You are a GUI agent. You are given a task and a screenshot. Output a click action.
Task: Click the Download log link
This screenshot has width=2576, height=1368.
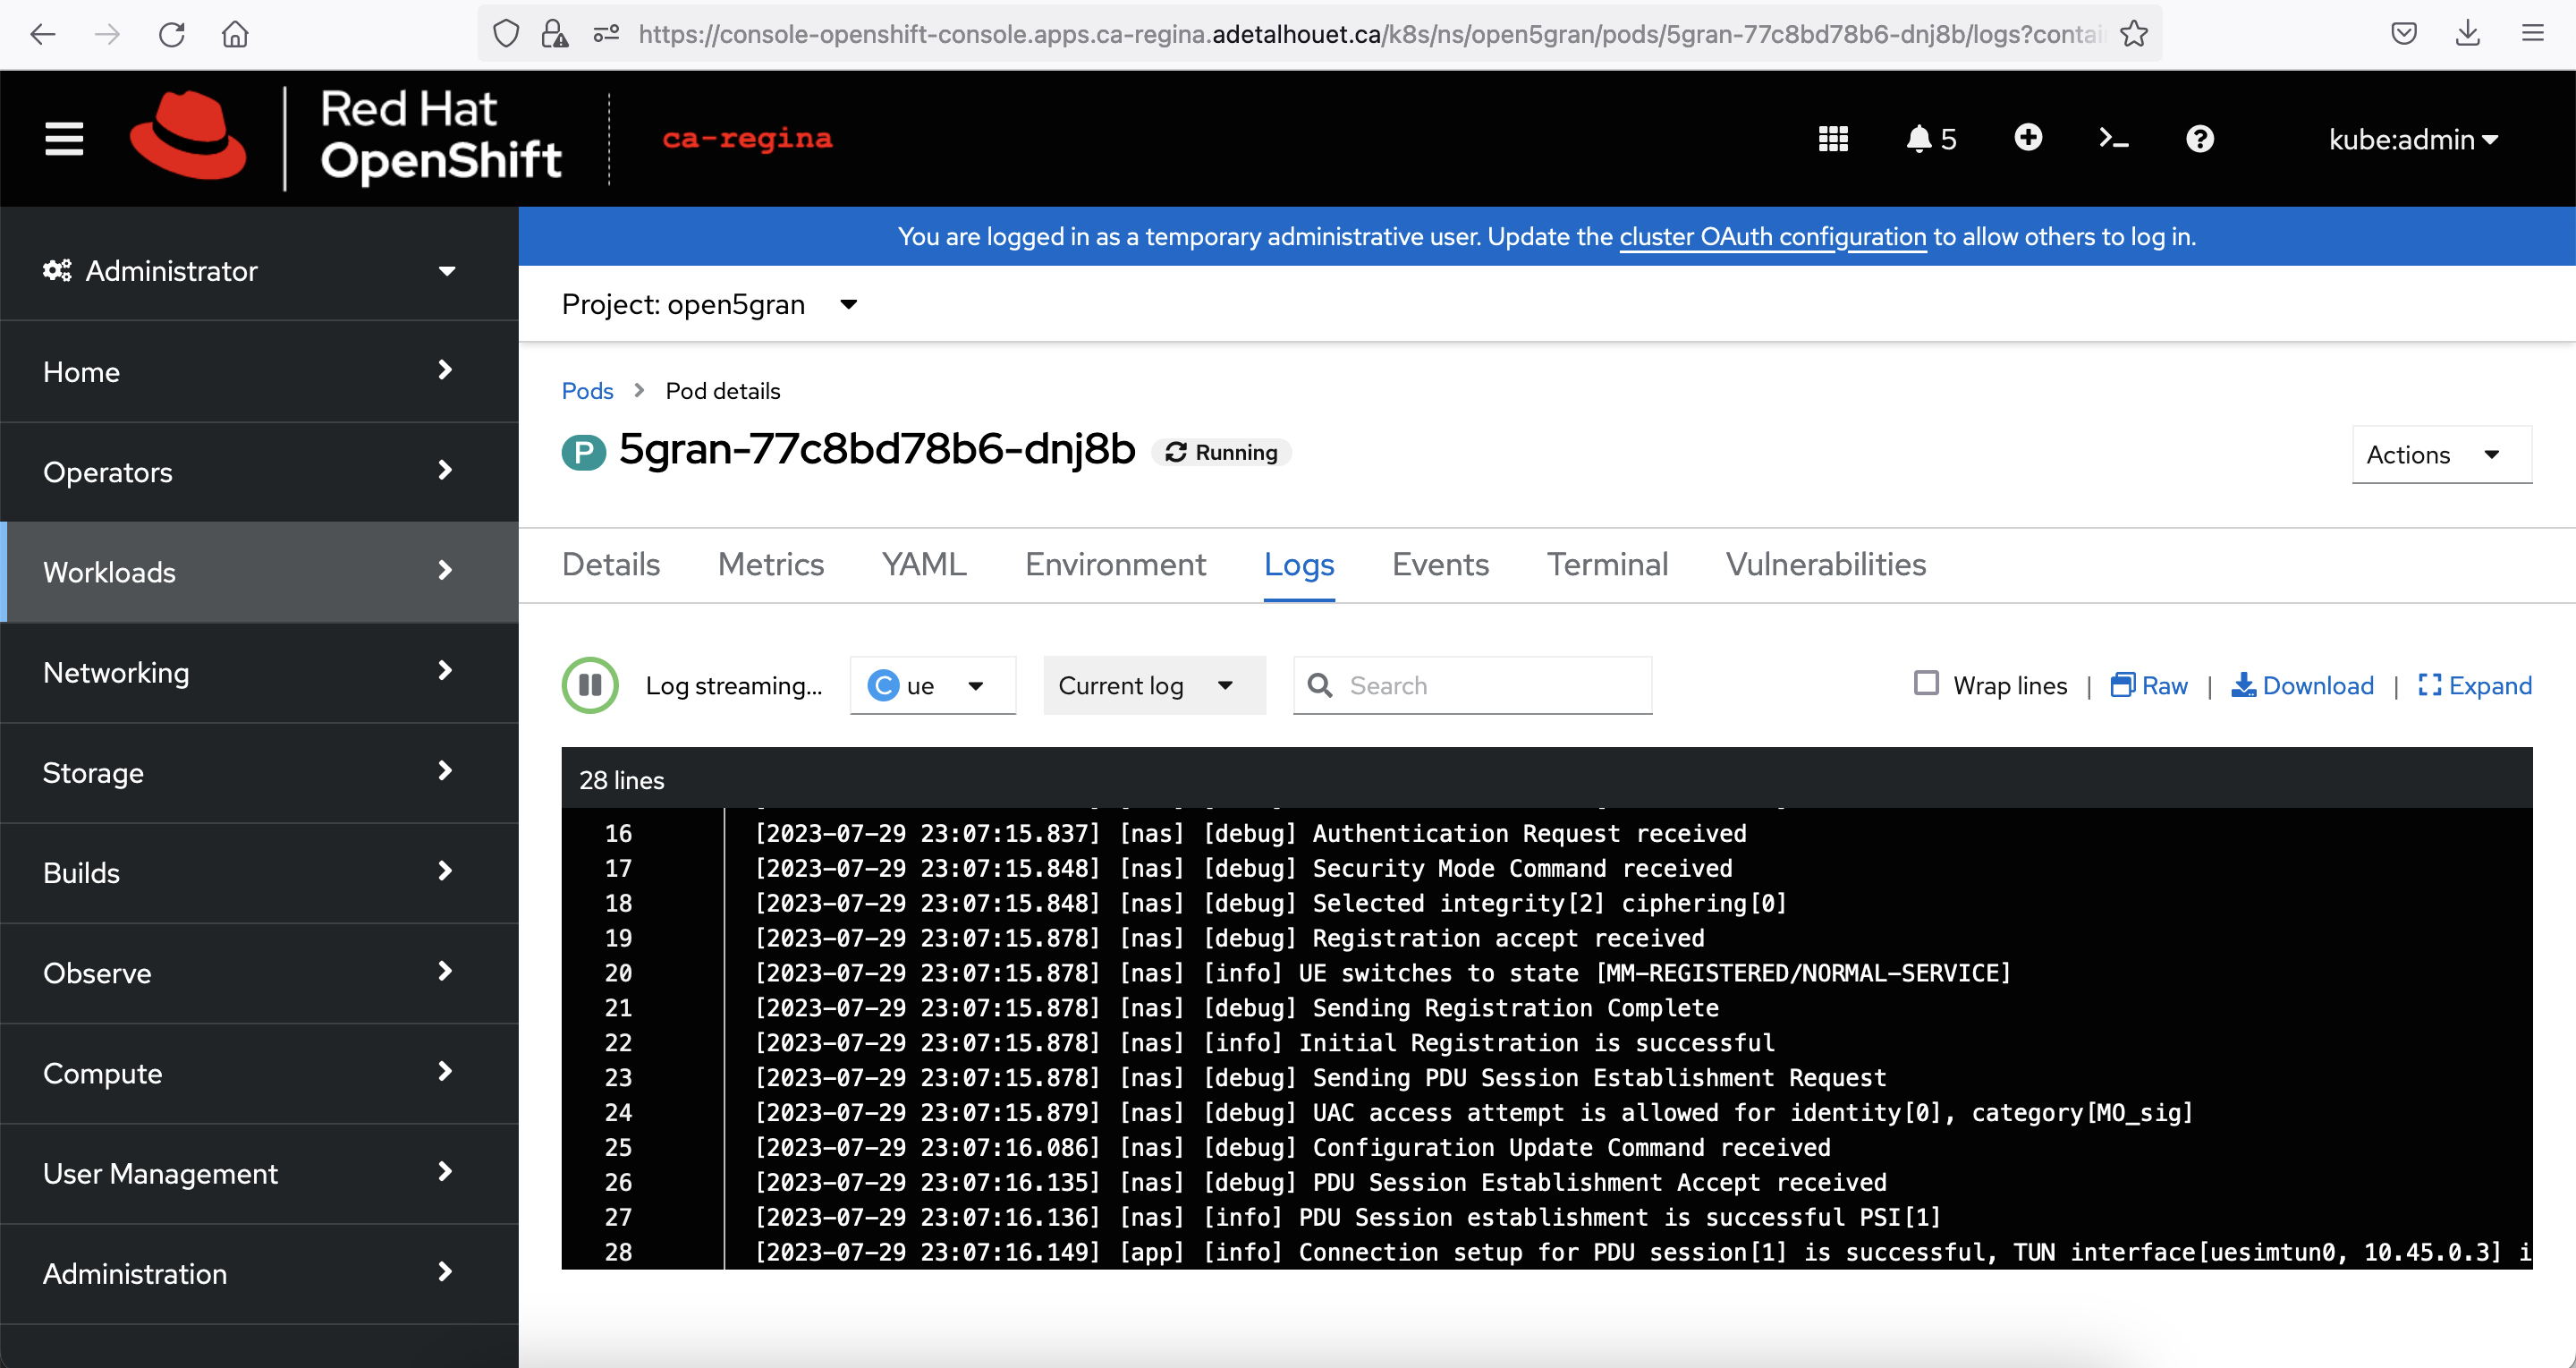tap(2302, 686)
